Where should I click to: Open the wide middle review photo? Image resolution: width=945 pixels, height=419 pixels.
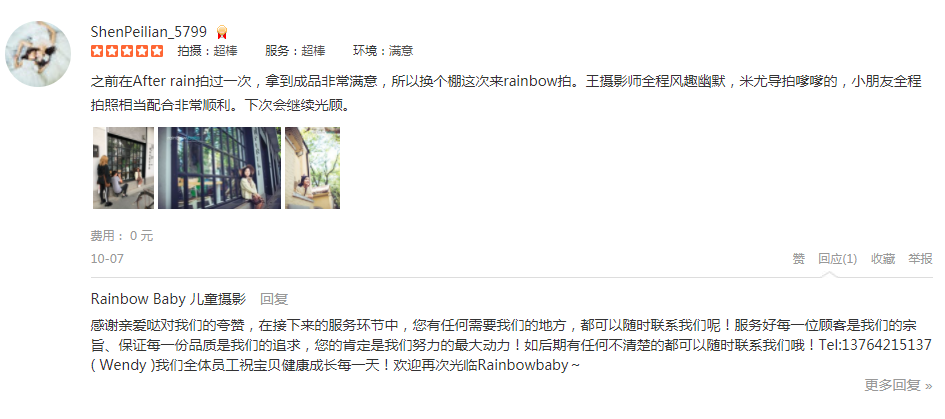(x=219, y=168)
